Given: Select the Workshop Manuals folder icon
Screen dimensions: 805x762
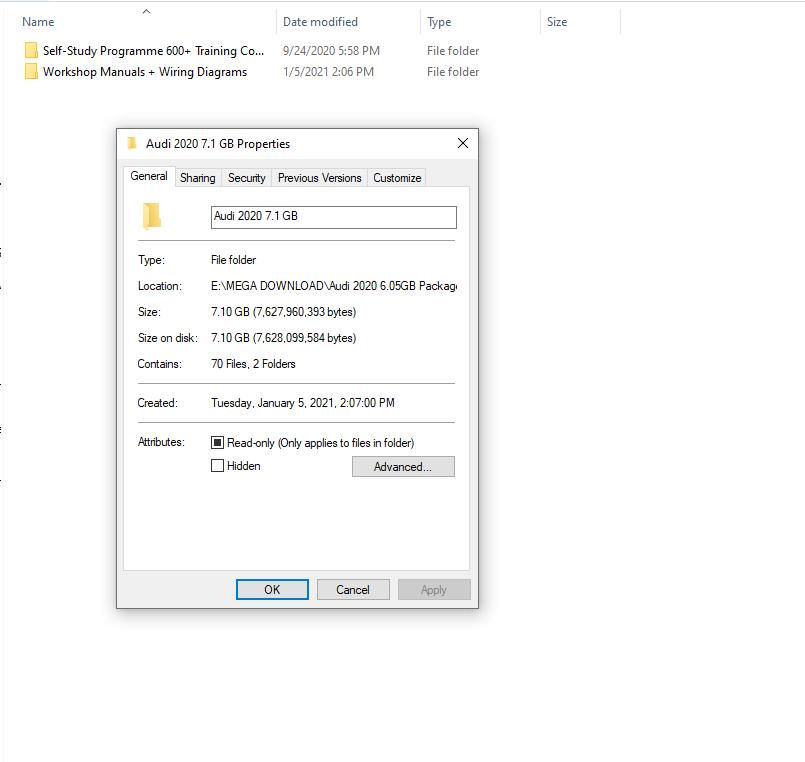Looking at the screenshot, I should pyautogui.click(x=31, y=71).
